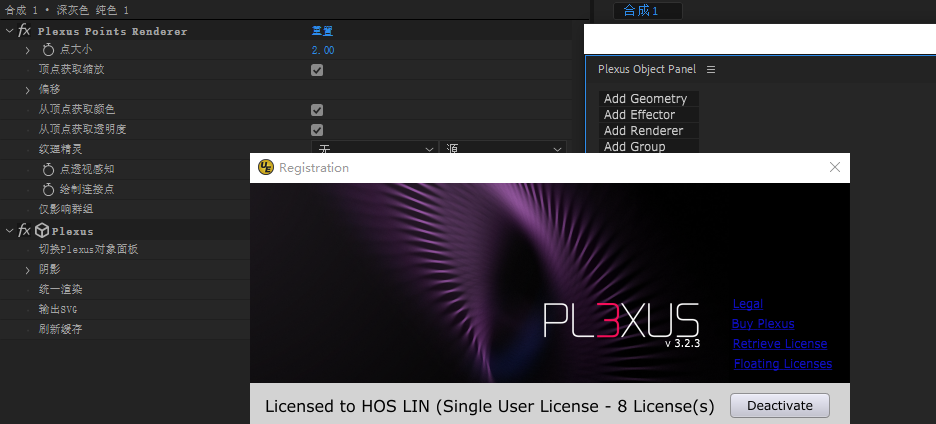Toggle the stopwatch for 绘制连接点
936x424 pixels.
pyautogui.click(x=48, y=189)
